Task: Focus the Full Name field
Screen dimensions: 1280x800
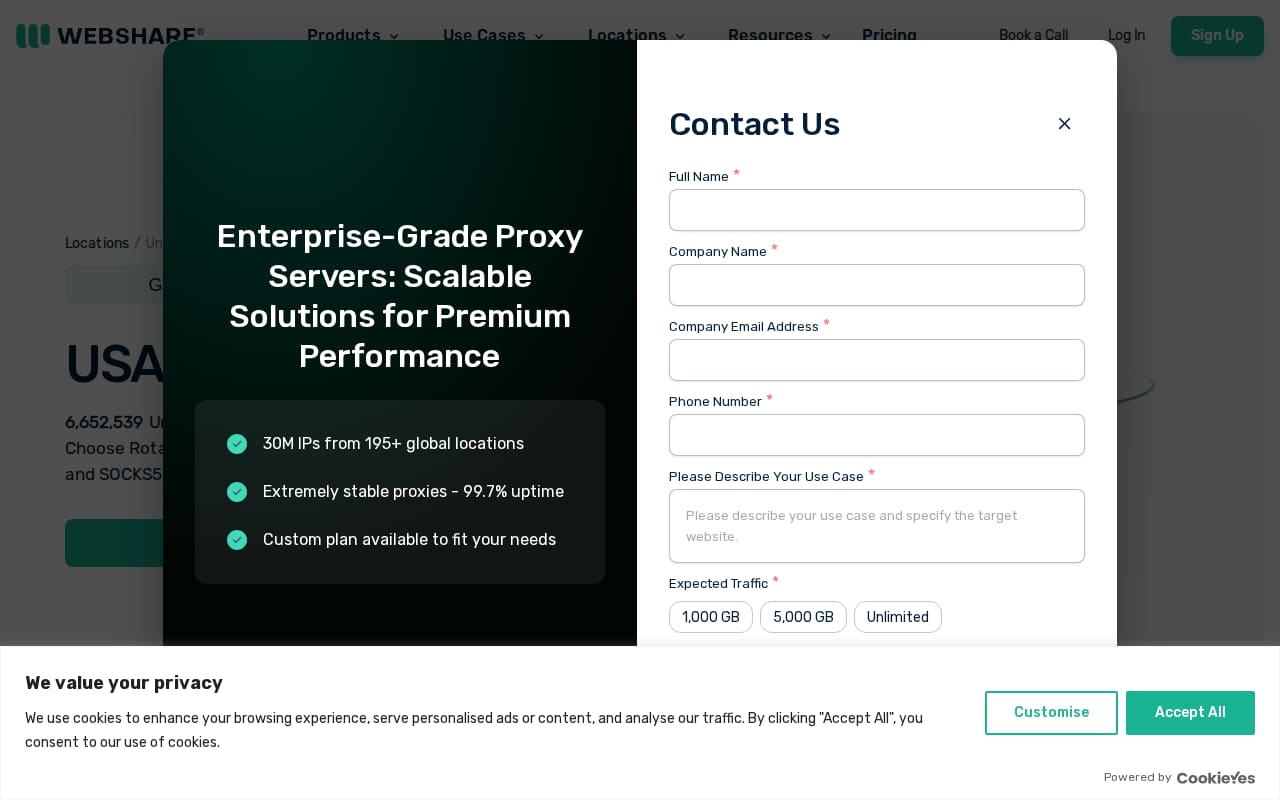Action: 877,210
